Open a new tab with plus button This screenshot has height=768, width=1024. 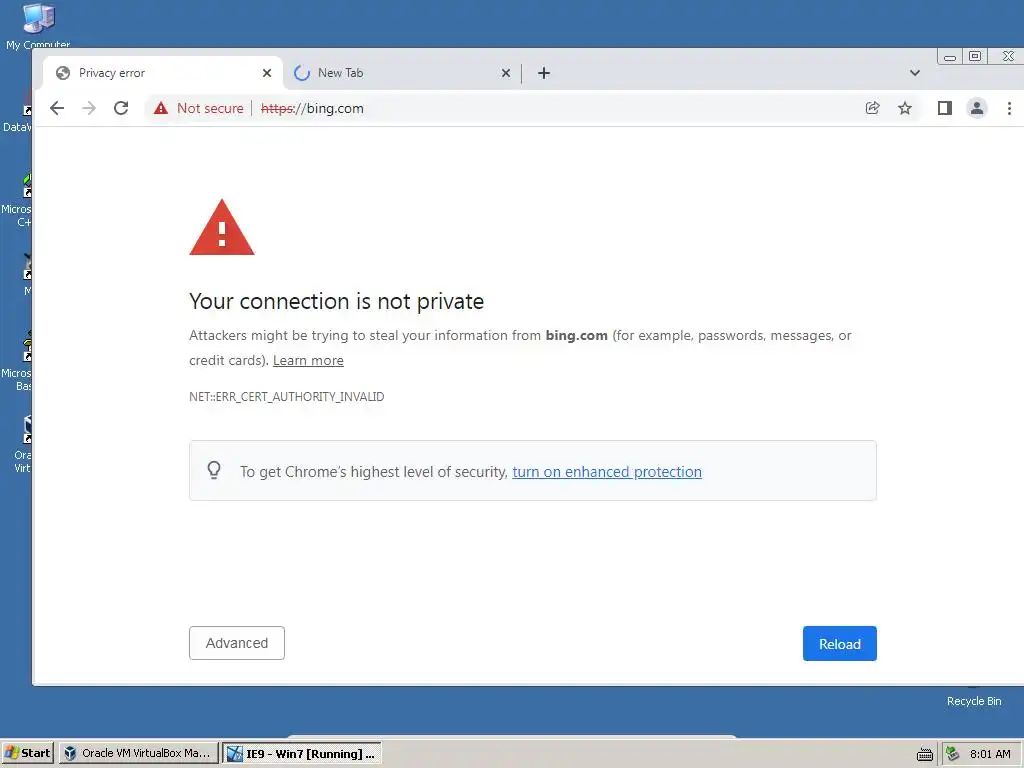[543, 73]
